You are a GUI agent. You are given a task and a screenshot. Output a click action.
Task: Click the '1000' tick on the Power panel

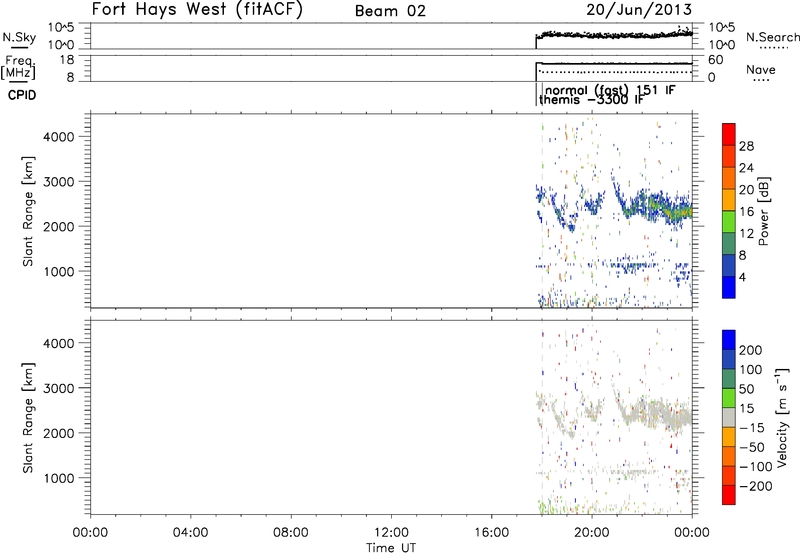click(59, 271)
